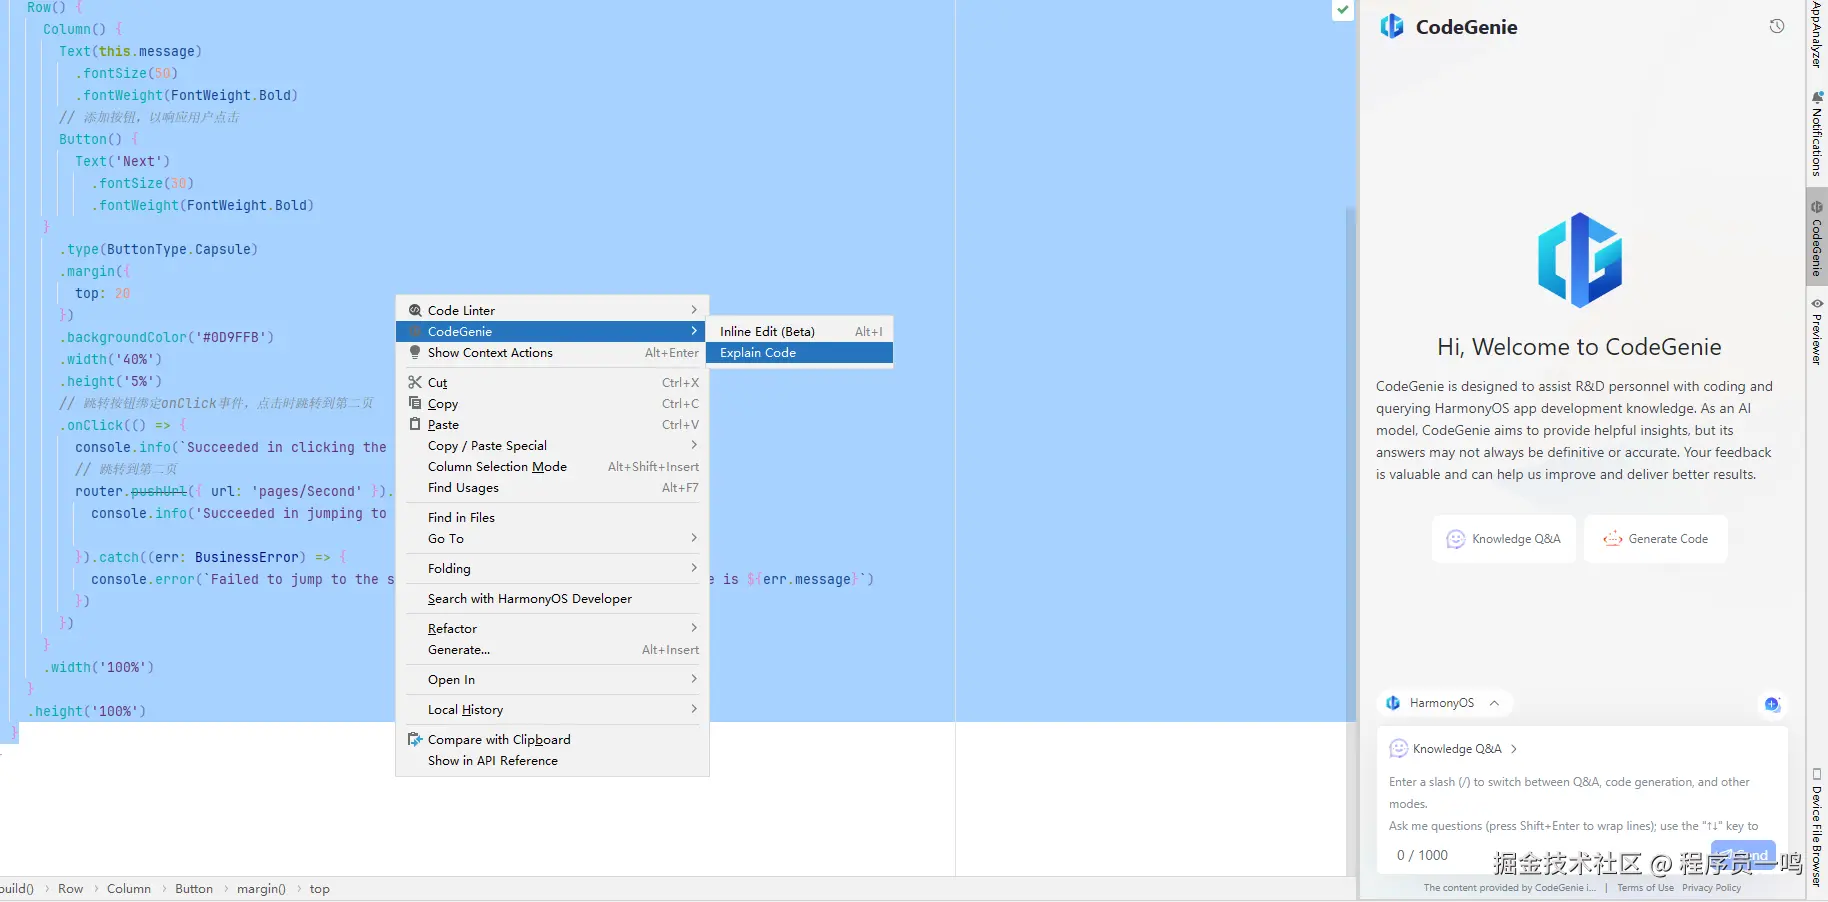Select Search with HarmonyOS Developer
Screen dimensions: 1828x902
552,599
